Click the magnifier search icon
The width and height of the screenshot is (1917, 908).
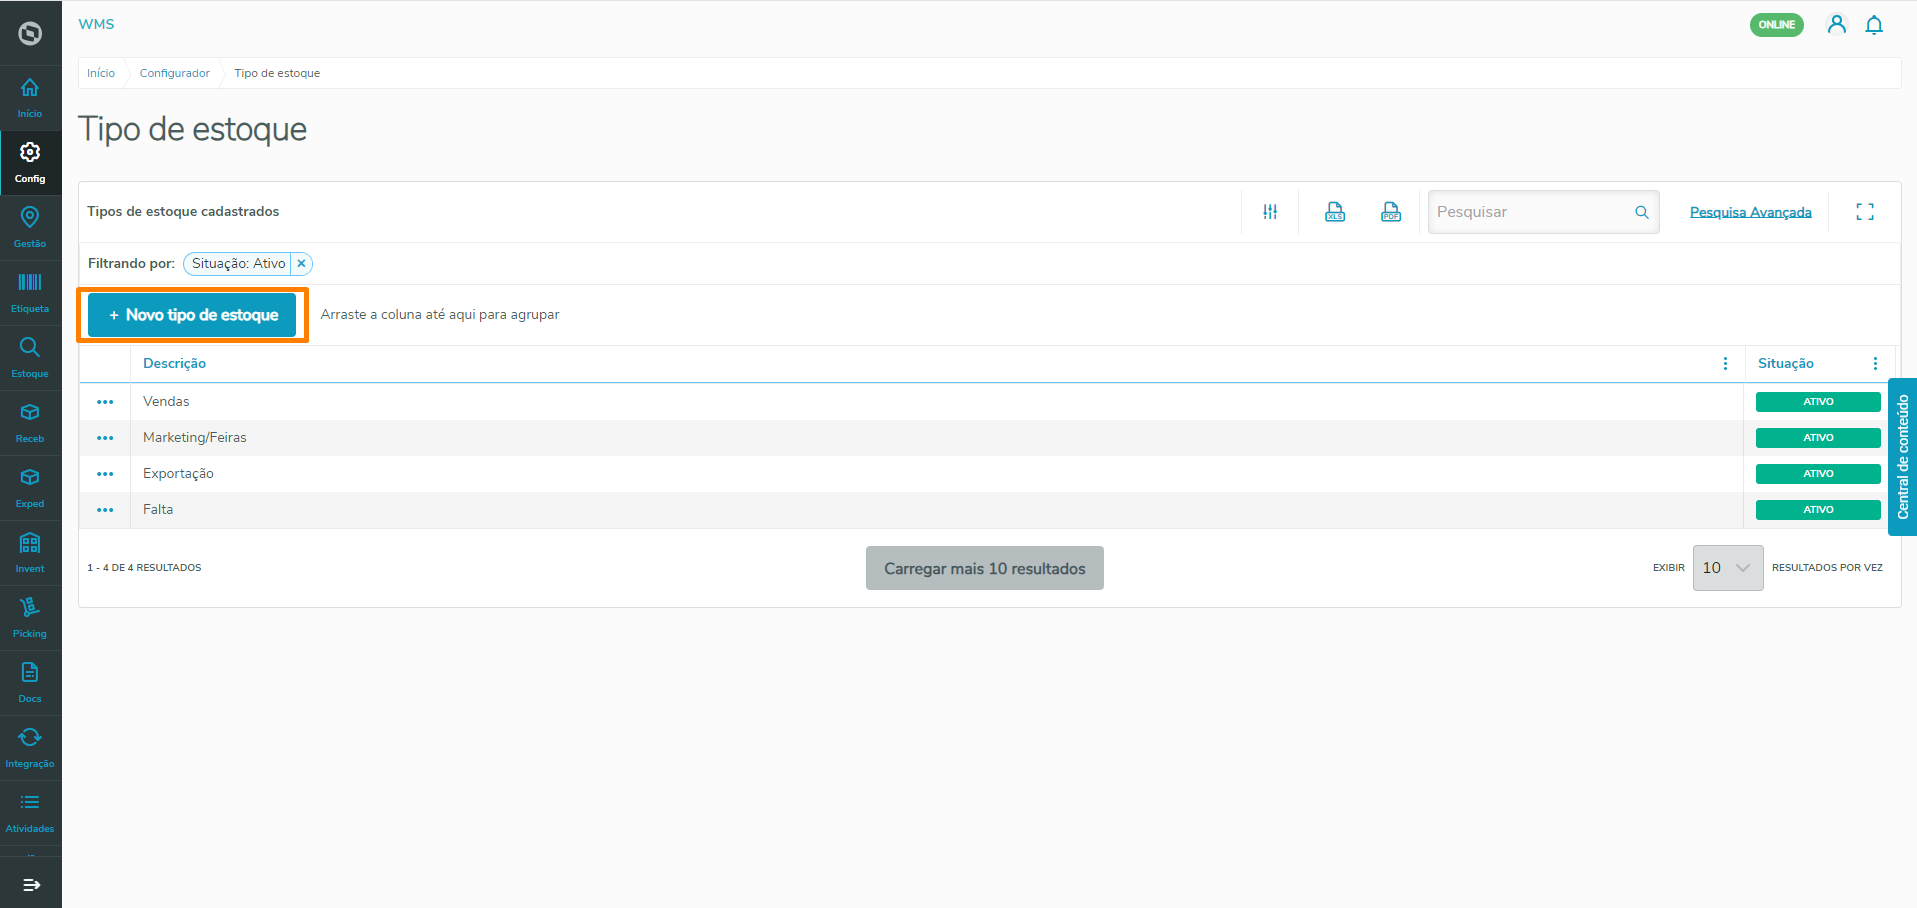[x=1641, y=212]
